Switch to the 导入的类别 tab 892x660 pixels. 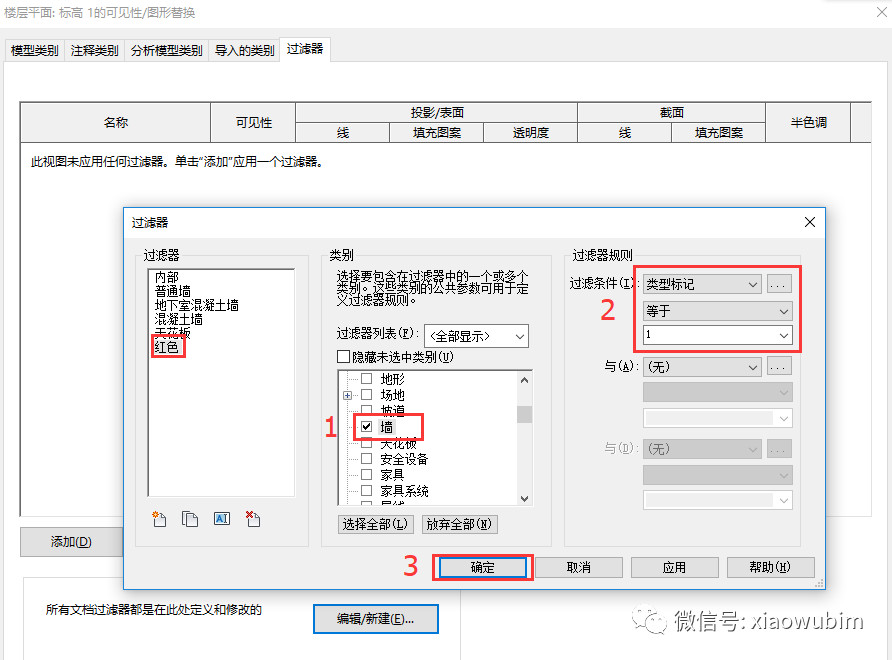(x=245, y=51)
